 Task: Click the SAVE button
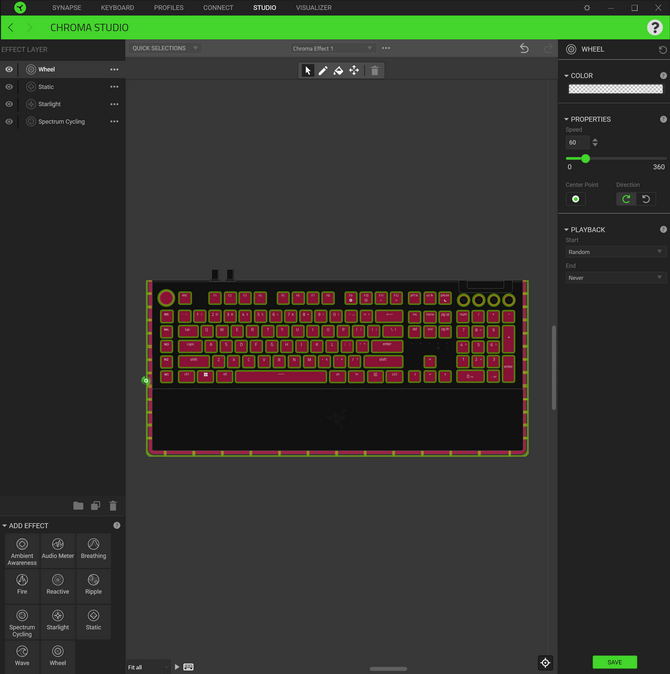(x=615, y=662)
